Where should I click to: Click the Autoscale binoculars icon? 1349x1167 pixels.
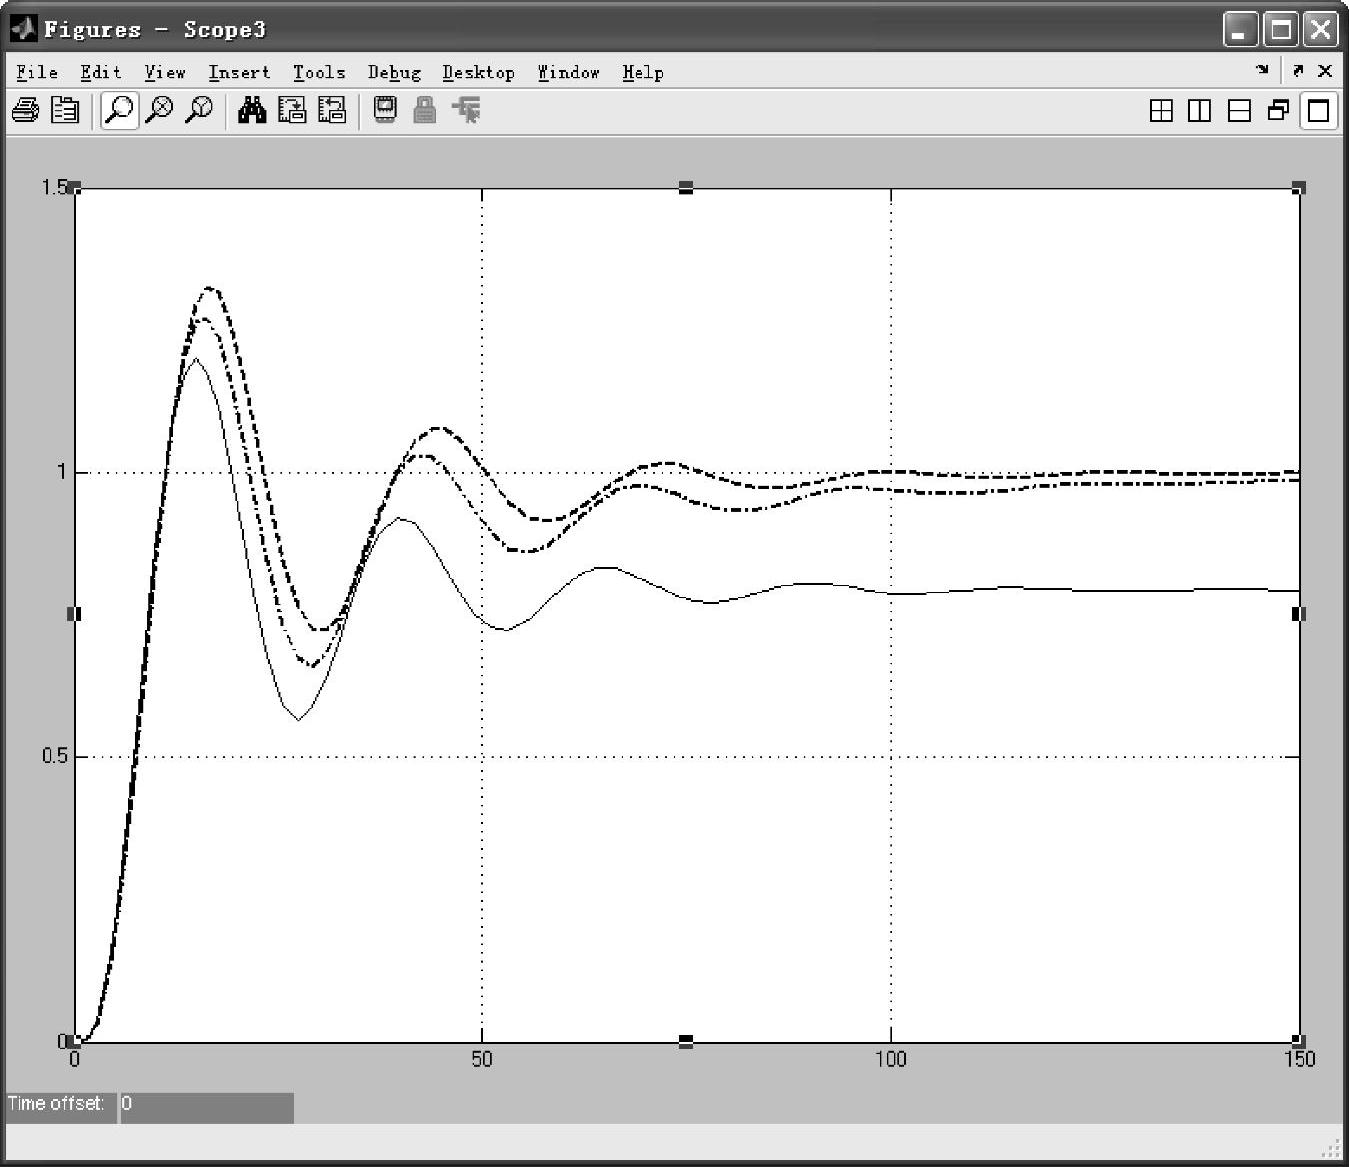click(251, 110)
